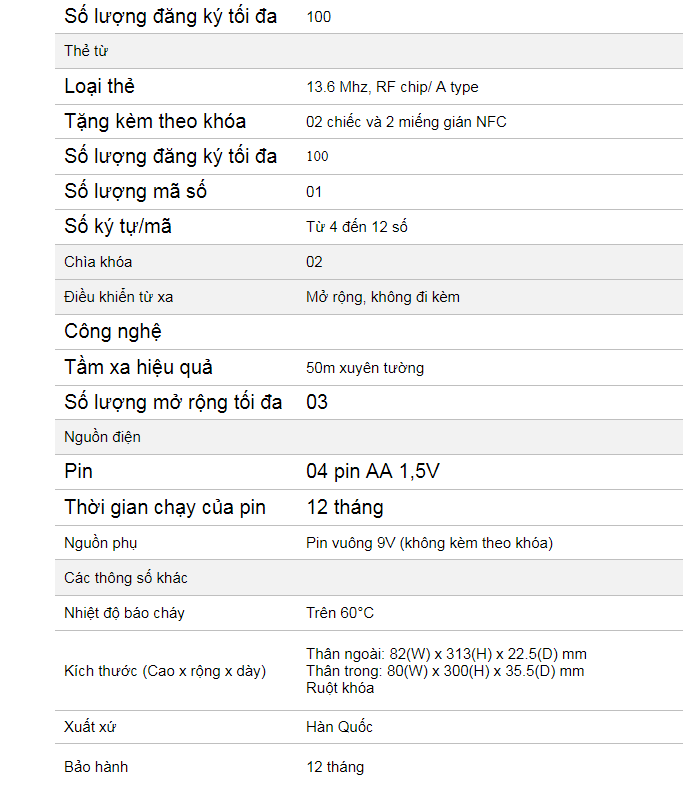Viewport: 684px width, 801px height.
Task: Select the 'Pin' row label
Action: (78, 471)
